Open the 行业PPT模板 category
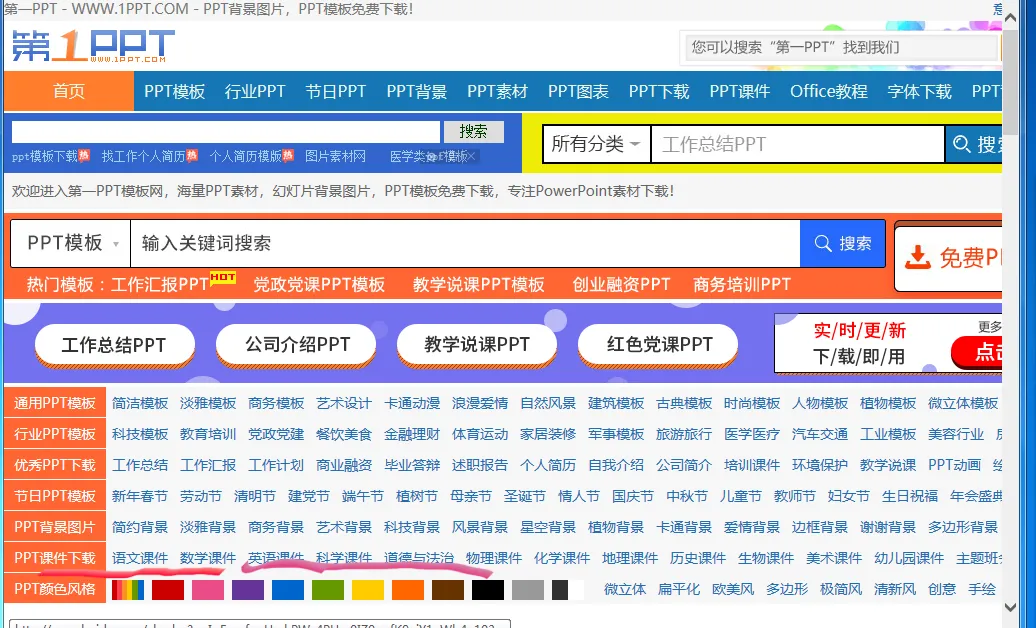The width and height of the screenshot is (1036, 628). pos(55,434)
